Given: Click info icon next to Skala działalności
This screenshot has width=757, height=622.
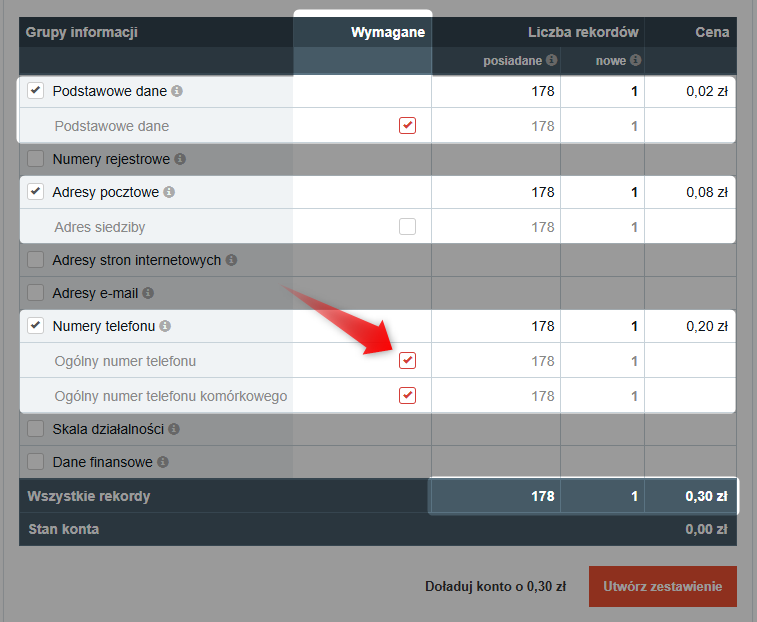Looking at the screenshot, I should (174, 429).
